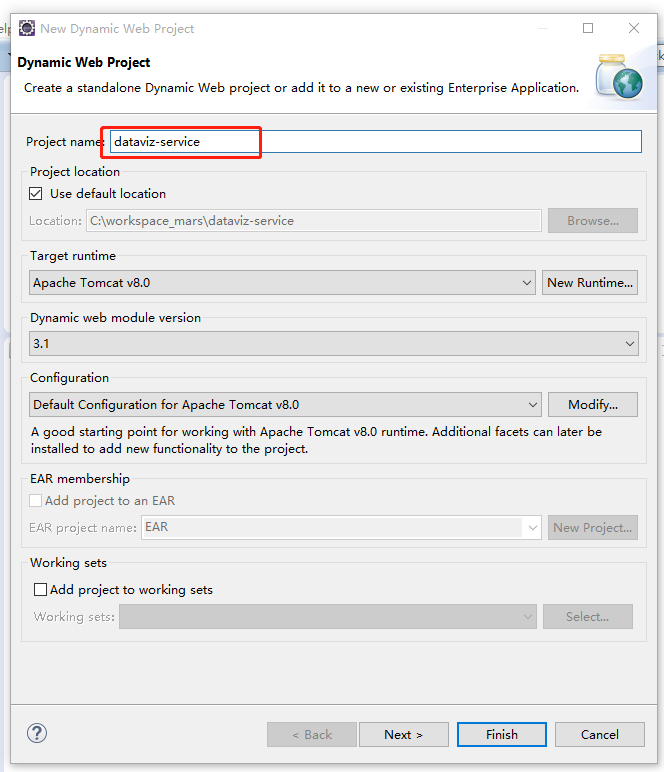Click 'A good starting point' description text
Image resolution: width=664 pixels, height=772 pixels.
point(316,440)
